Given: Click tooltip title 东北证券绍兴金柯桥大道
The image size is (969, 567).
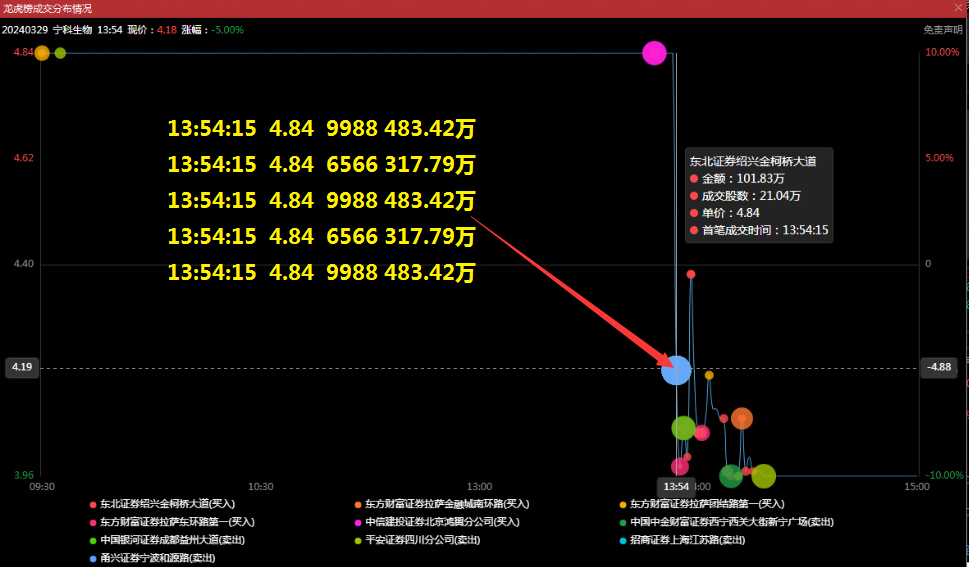Looking at the screenshot, I should [x=753, y=161].
